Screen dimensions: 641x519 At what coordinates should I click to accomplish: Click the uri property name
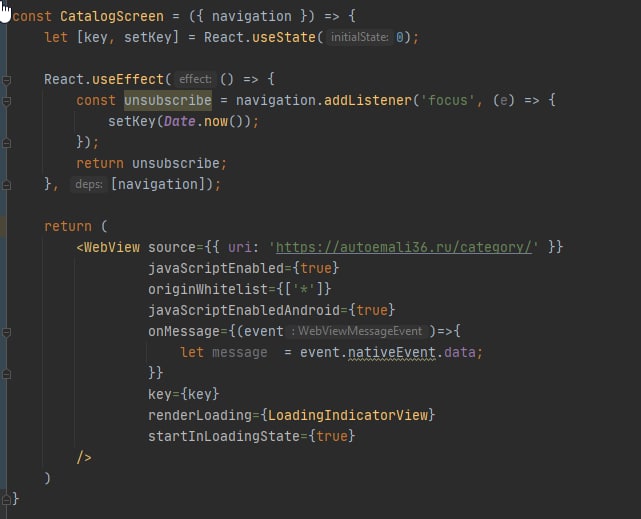240,248
